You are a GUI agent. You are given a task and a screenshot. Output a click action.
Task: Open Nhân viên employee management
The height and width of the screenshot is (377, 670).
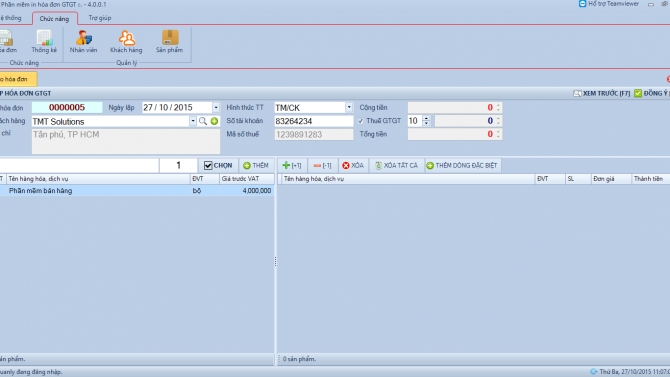pos(83,41)
